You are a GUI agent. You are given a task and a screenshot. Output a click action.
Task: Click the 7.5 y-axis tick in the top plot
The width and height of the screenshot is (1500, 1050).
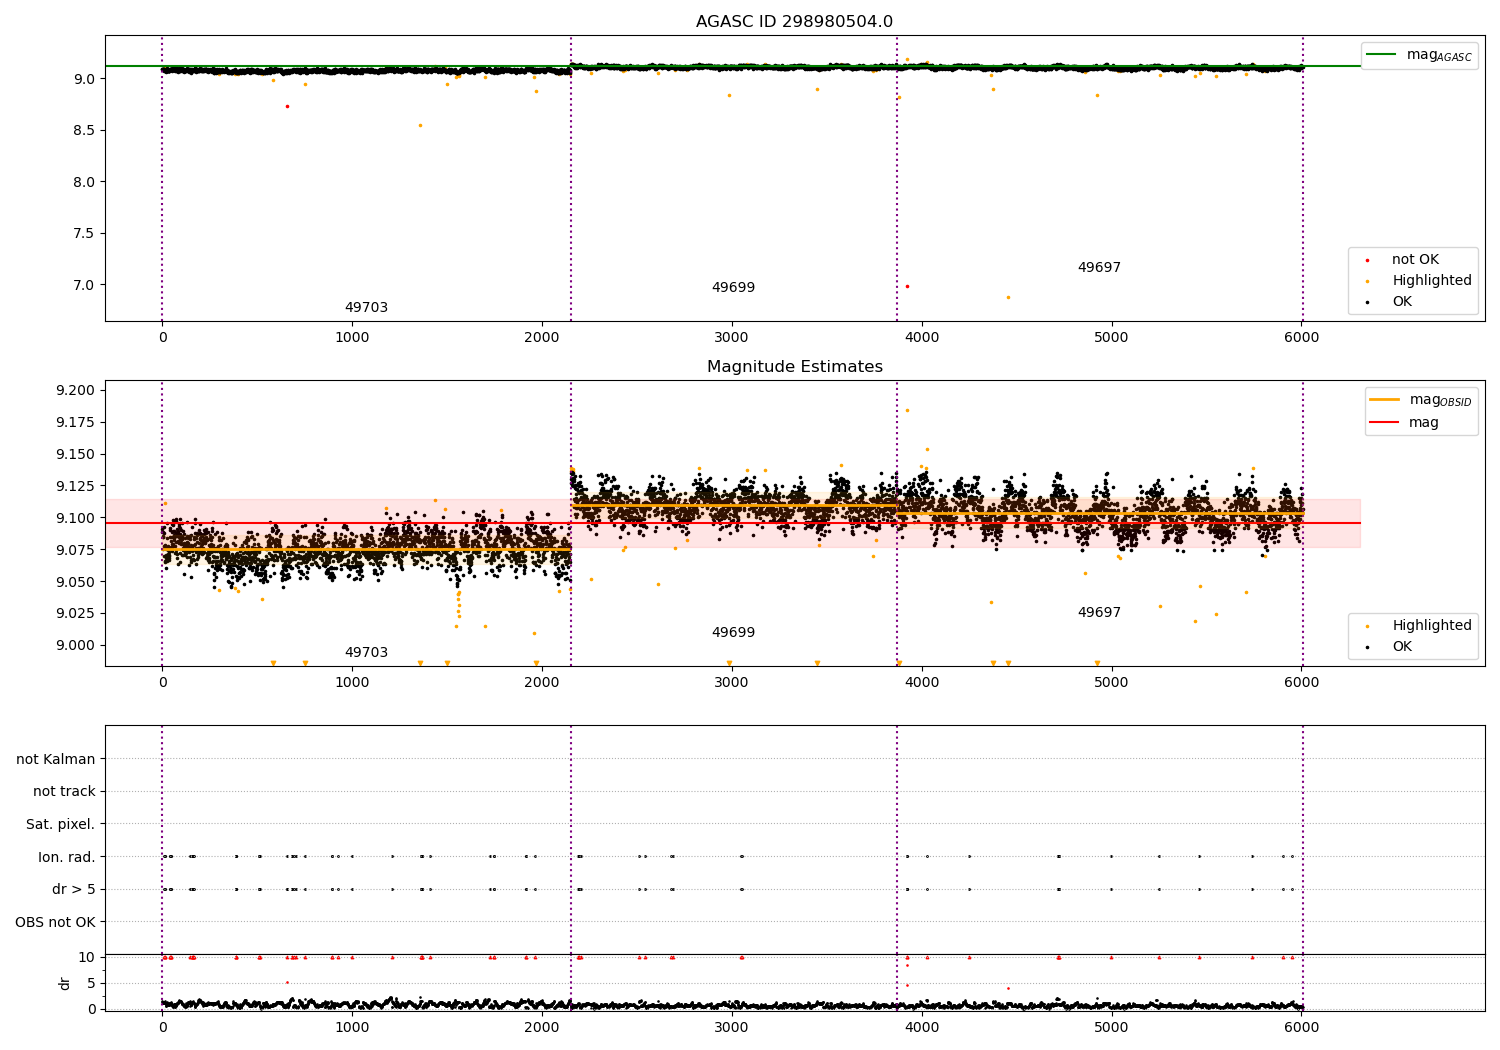click(x=85, y=234)
